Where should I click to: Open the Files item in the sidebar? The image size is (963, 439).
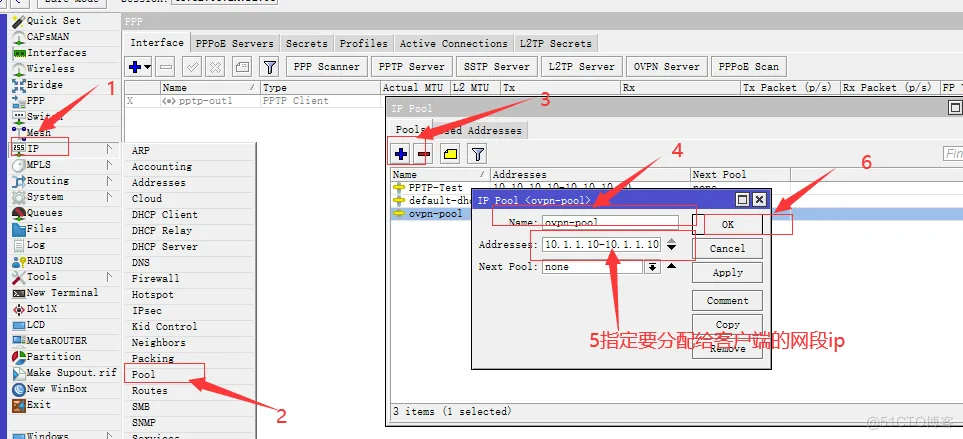(x=41, y=229)
